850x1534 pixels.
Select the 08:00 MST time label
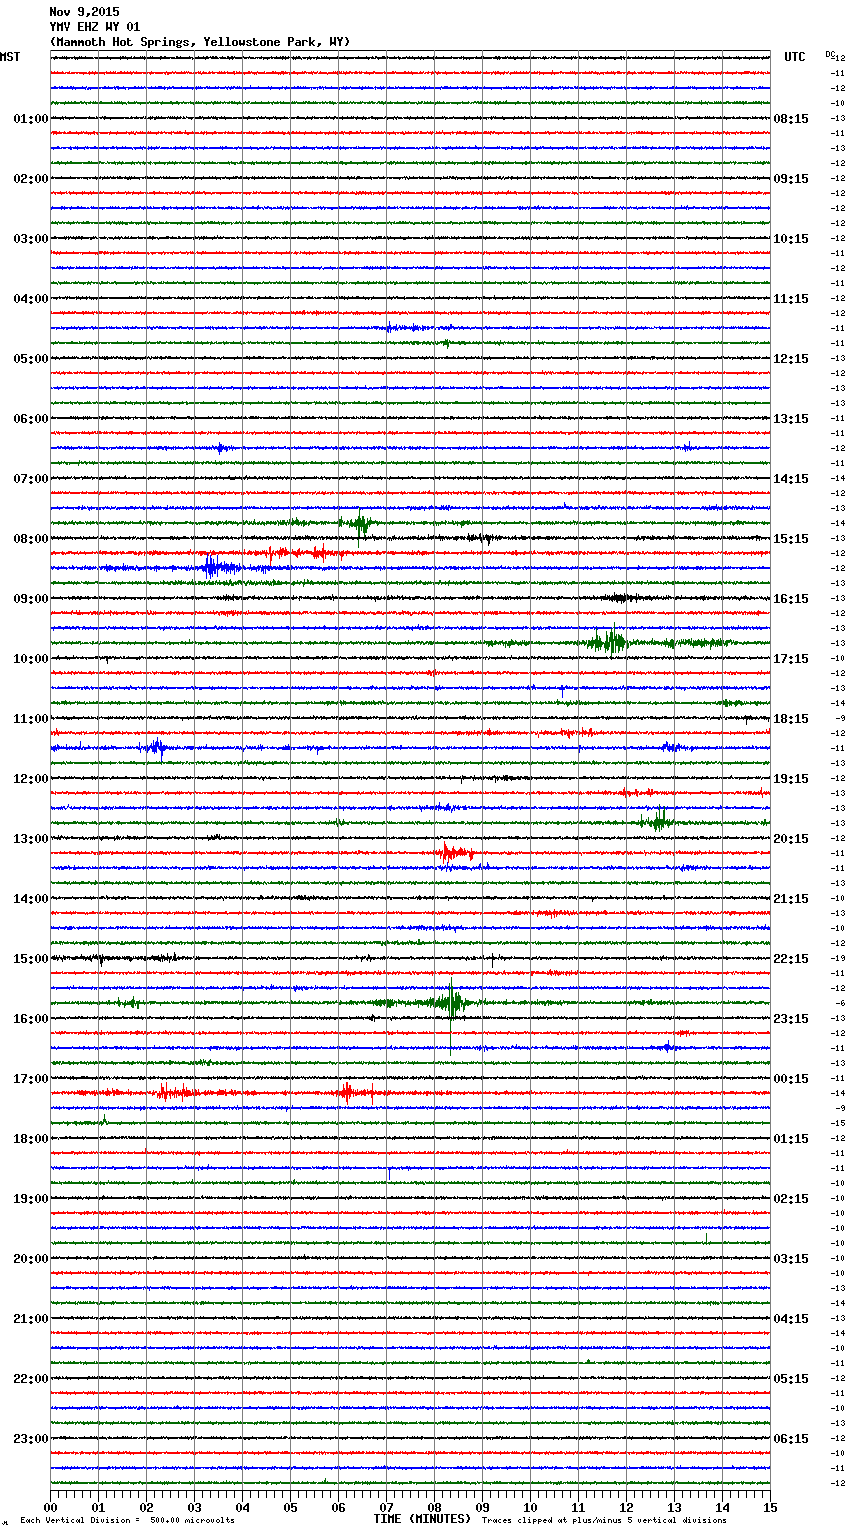31,539
